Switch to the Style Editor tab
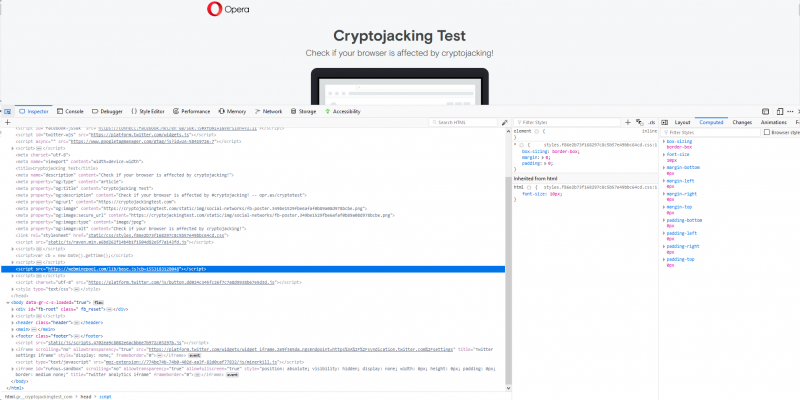The height and width of the screenshot is (400, 800). [x=148, y=111]
